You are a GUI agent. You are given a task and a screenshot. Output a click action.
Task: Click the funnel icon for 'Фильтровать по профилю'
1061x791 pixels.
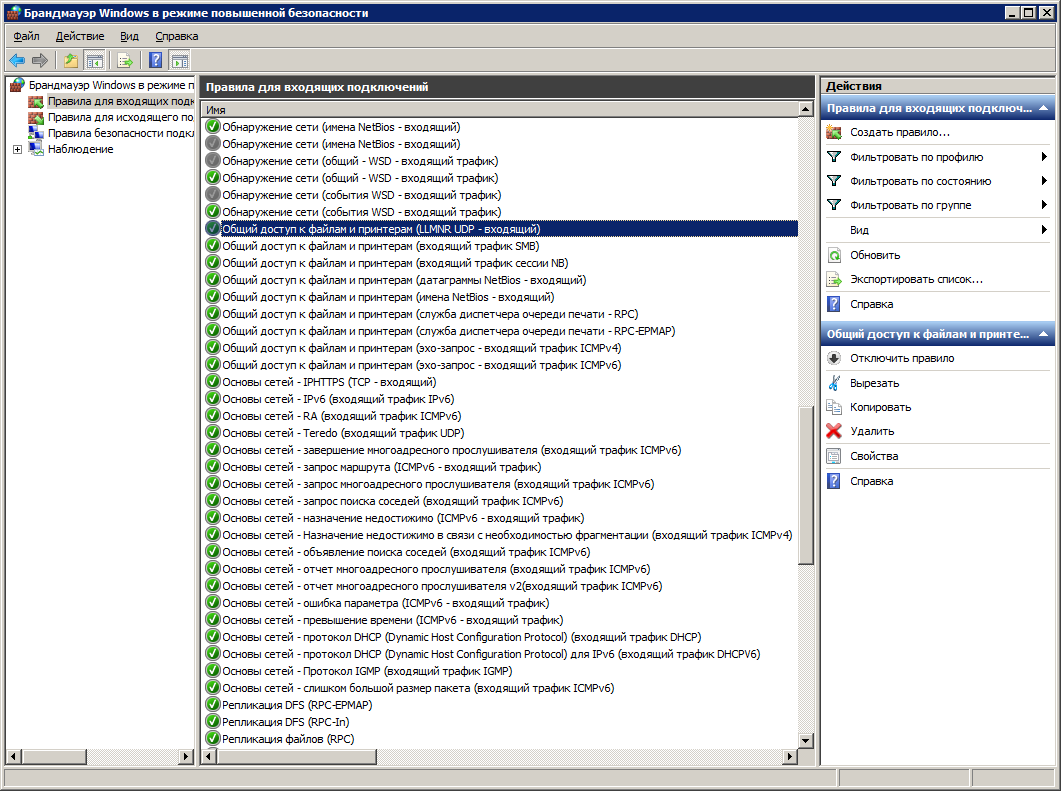pos(834,157)
